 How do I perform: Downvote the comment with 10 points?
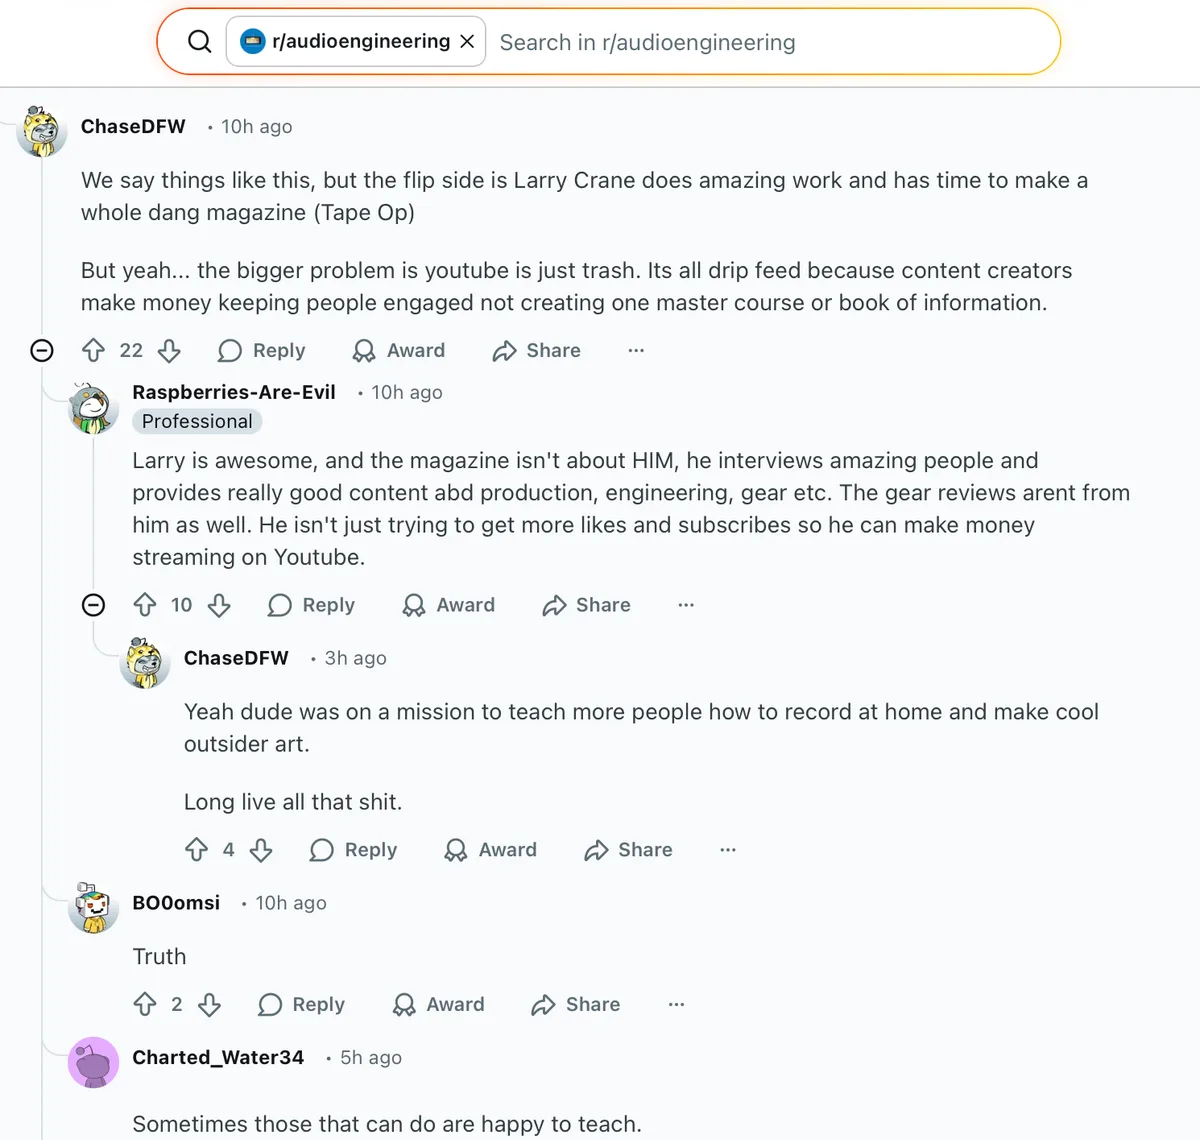click(219, 605)
